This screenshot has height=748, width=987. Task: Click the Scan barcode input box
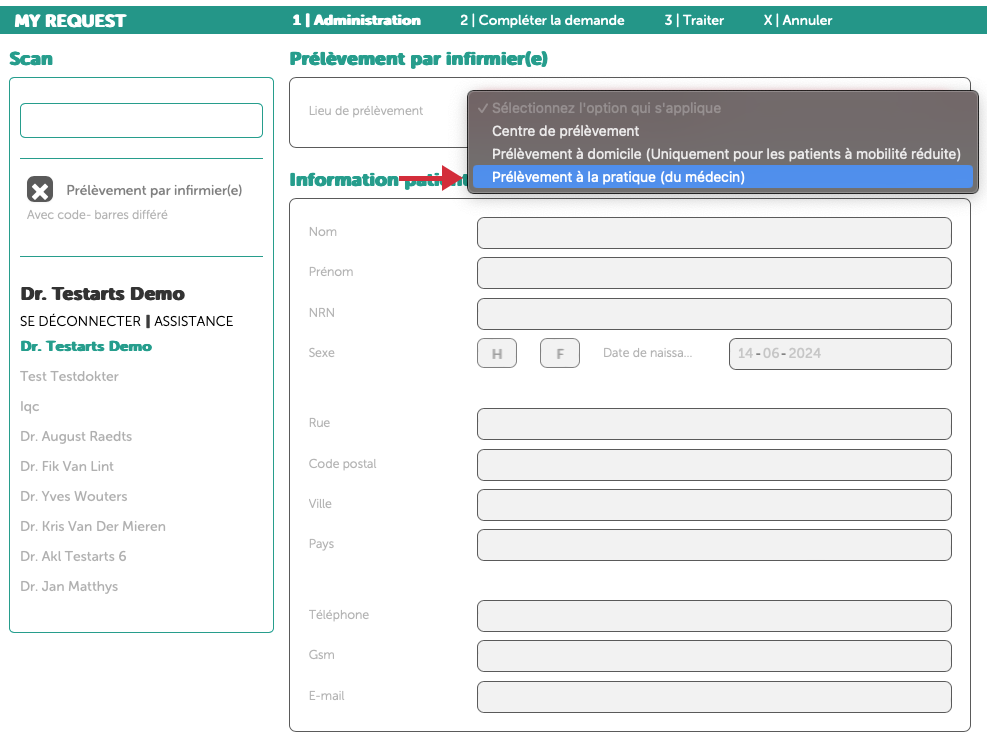(140, 119)
